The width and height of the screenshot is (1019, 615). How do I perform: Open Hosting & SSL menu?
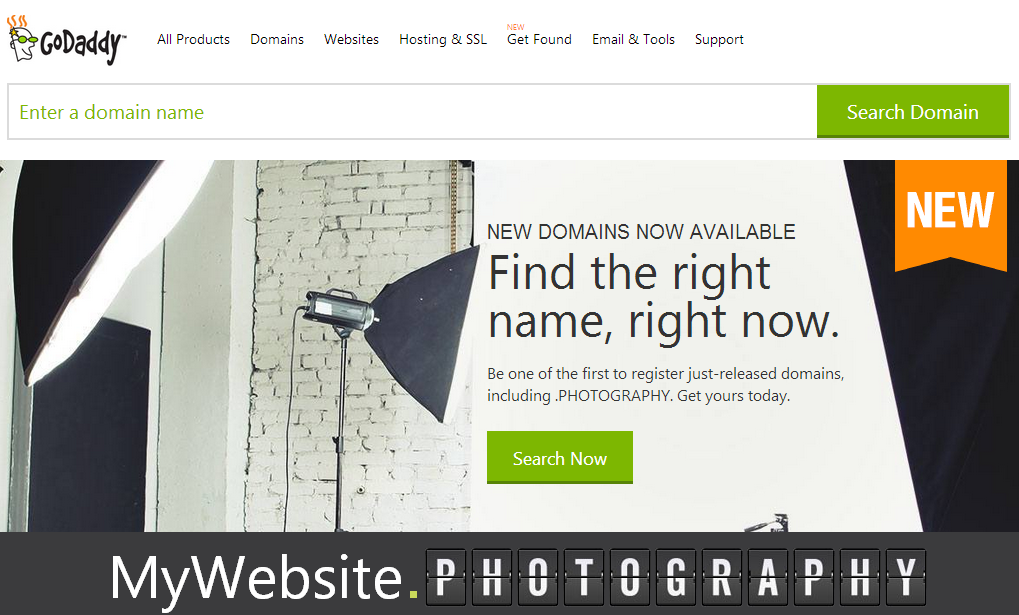(x=443, y=39)
